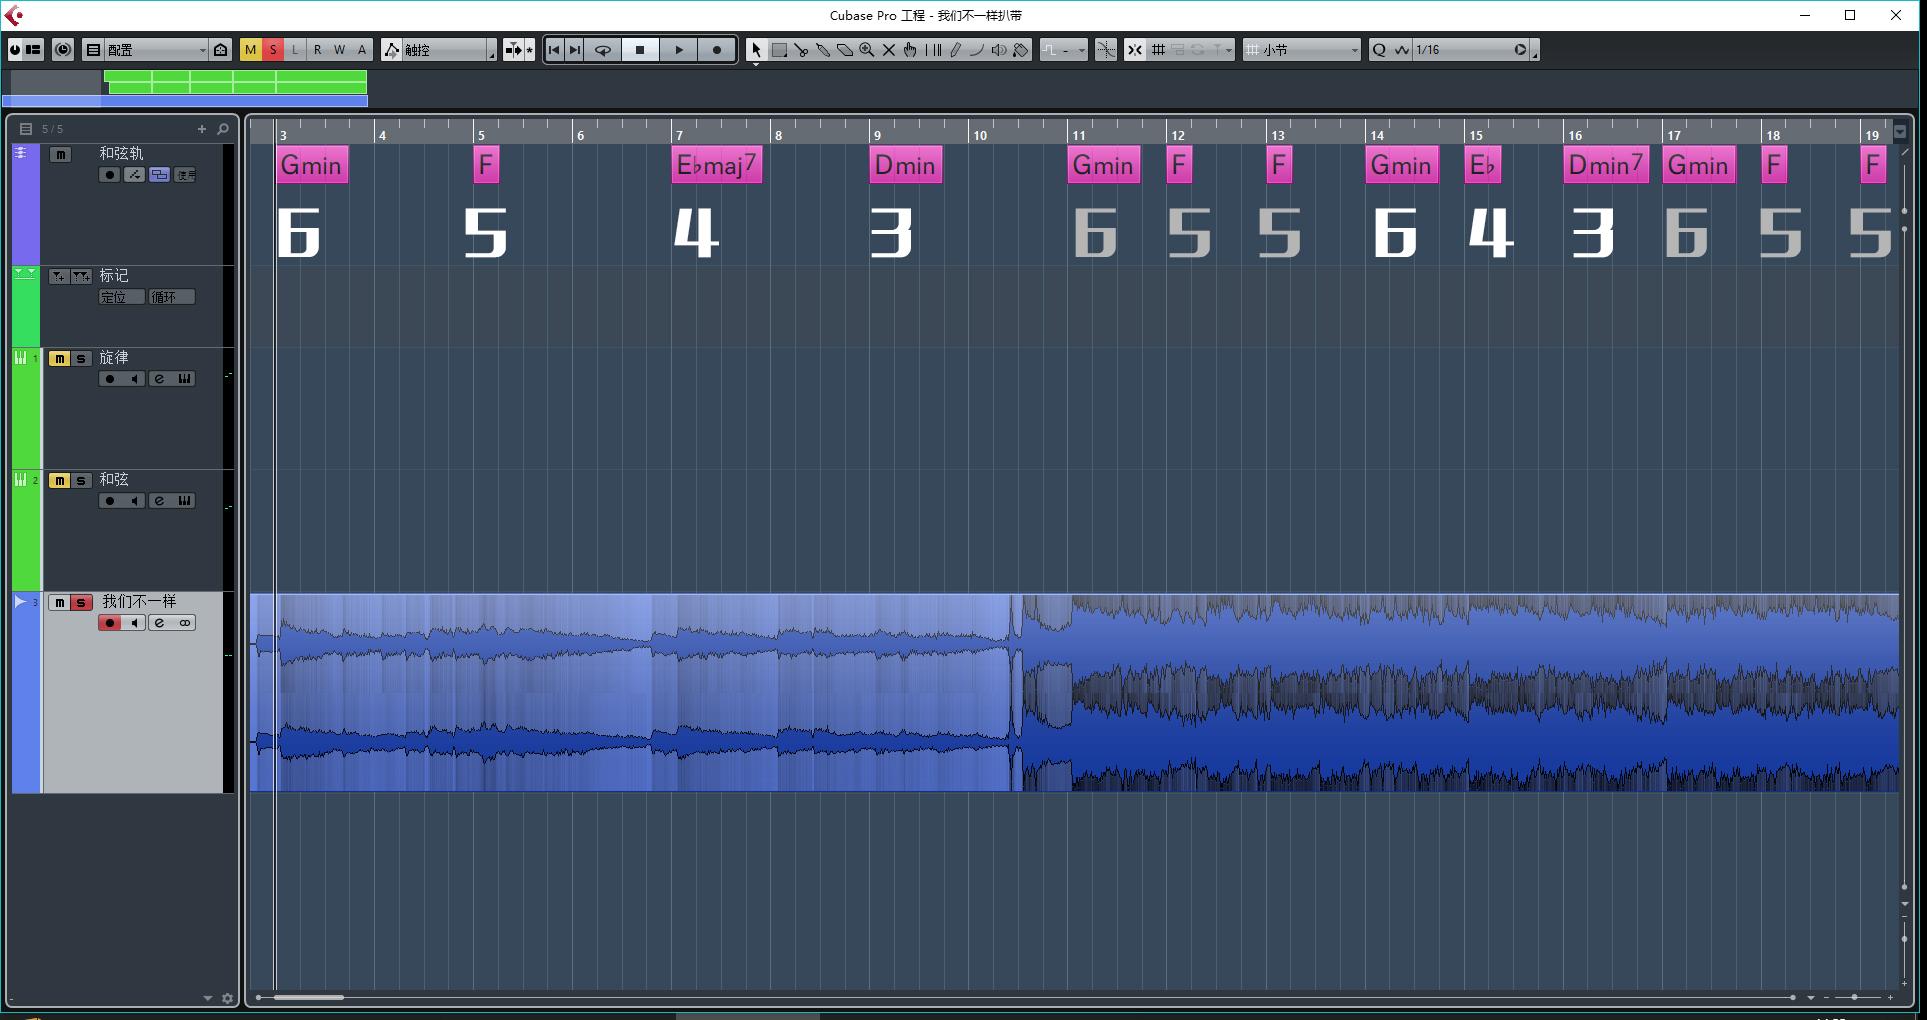Click the project overview green bar
Screen dimensions: 1927x1020
tap(236, 81)
